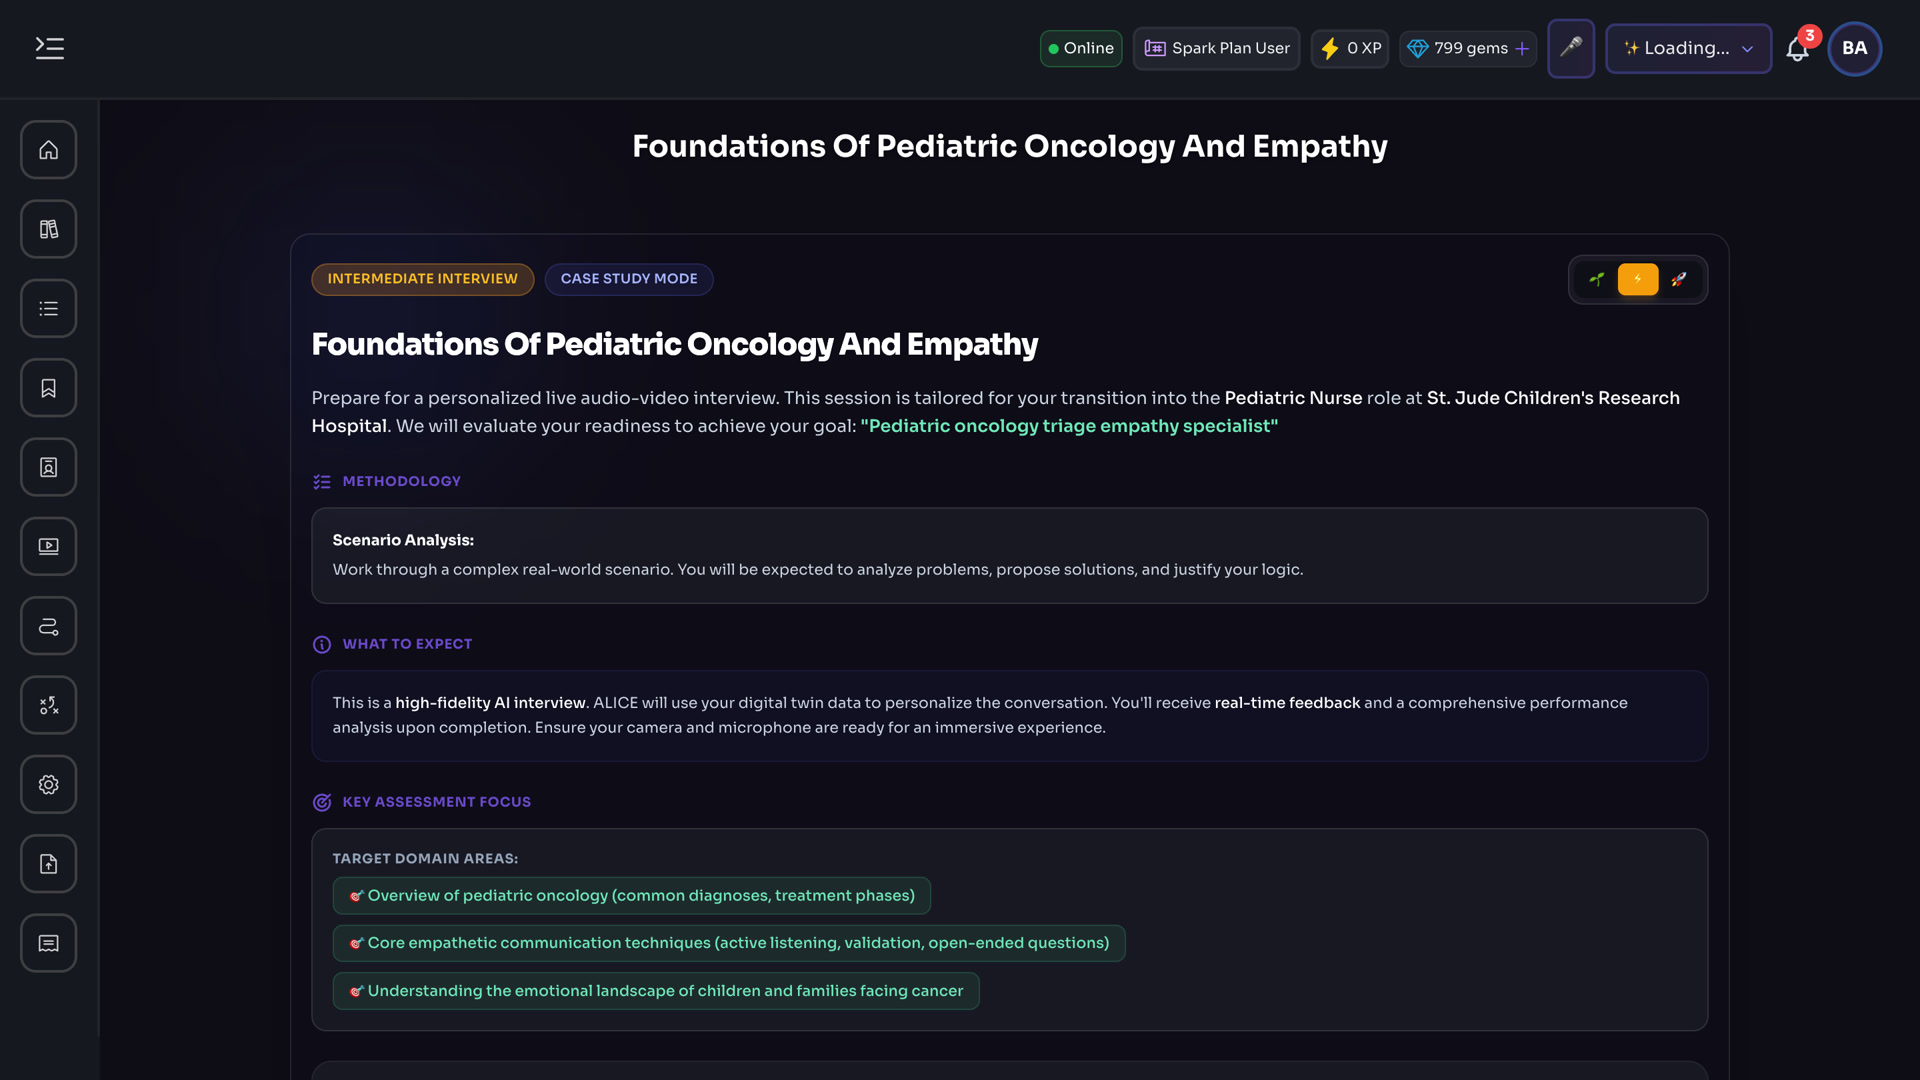Toggle the sidebar menu icon
1920x1080 pixels.
[x=49, y=48]
